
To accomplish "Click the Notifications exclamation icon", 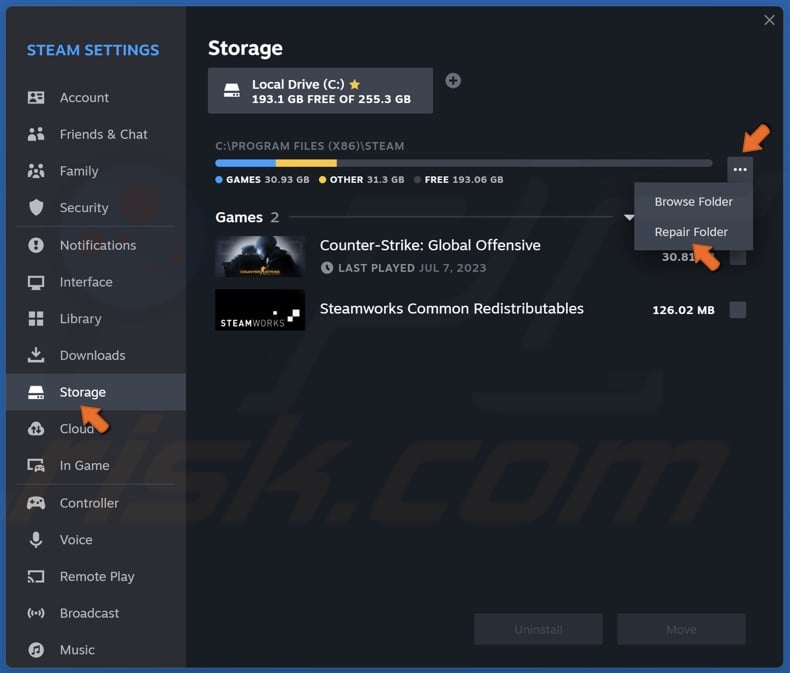I will pos(36,245).
